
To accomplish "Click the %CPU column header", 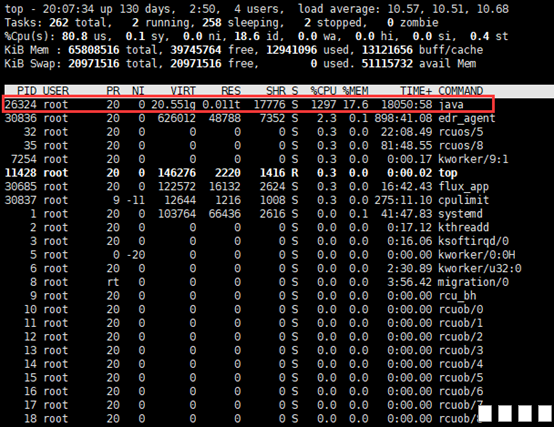I will [323, 91].
